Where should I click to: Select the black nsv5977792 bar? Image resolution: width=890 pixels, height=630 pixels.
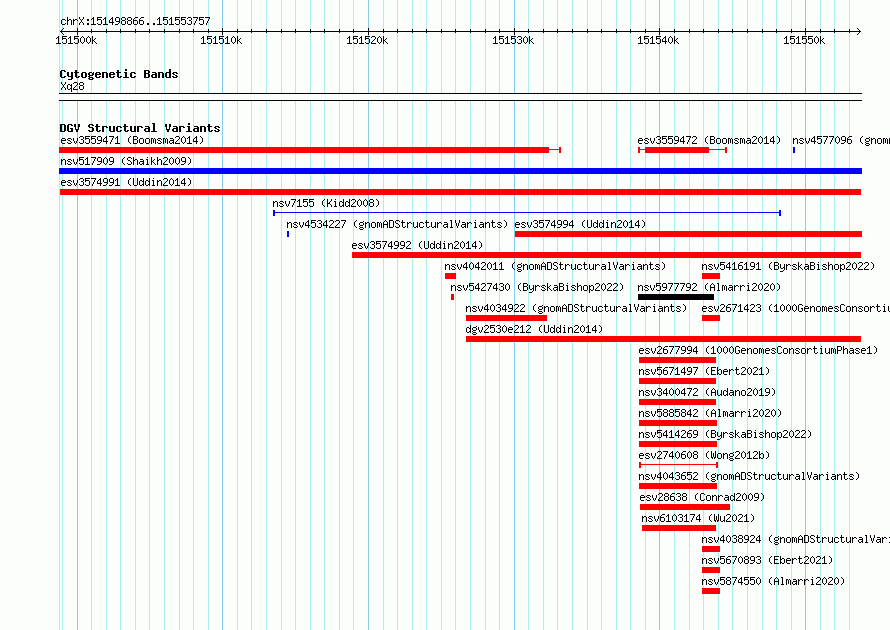(676, 297)
